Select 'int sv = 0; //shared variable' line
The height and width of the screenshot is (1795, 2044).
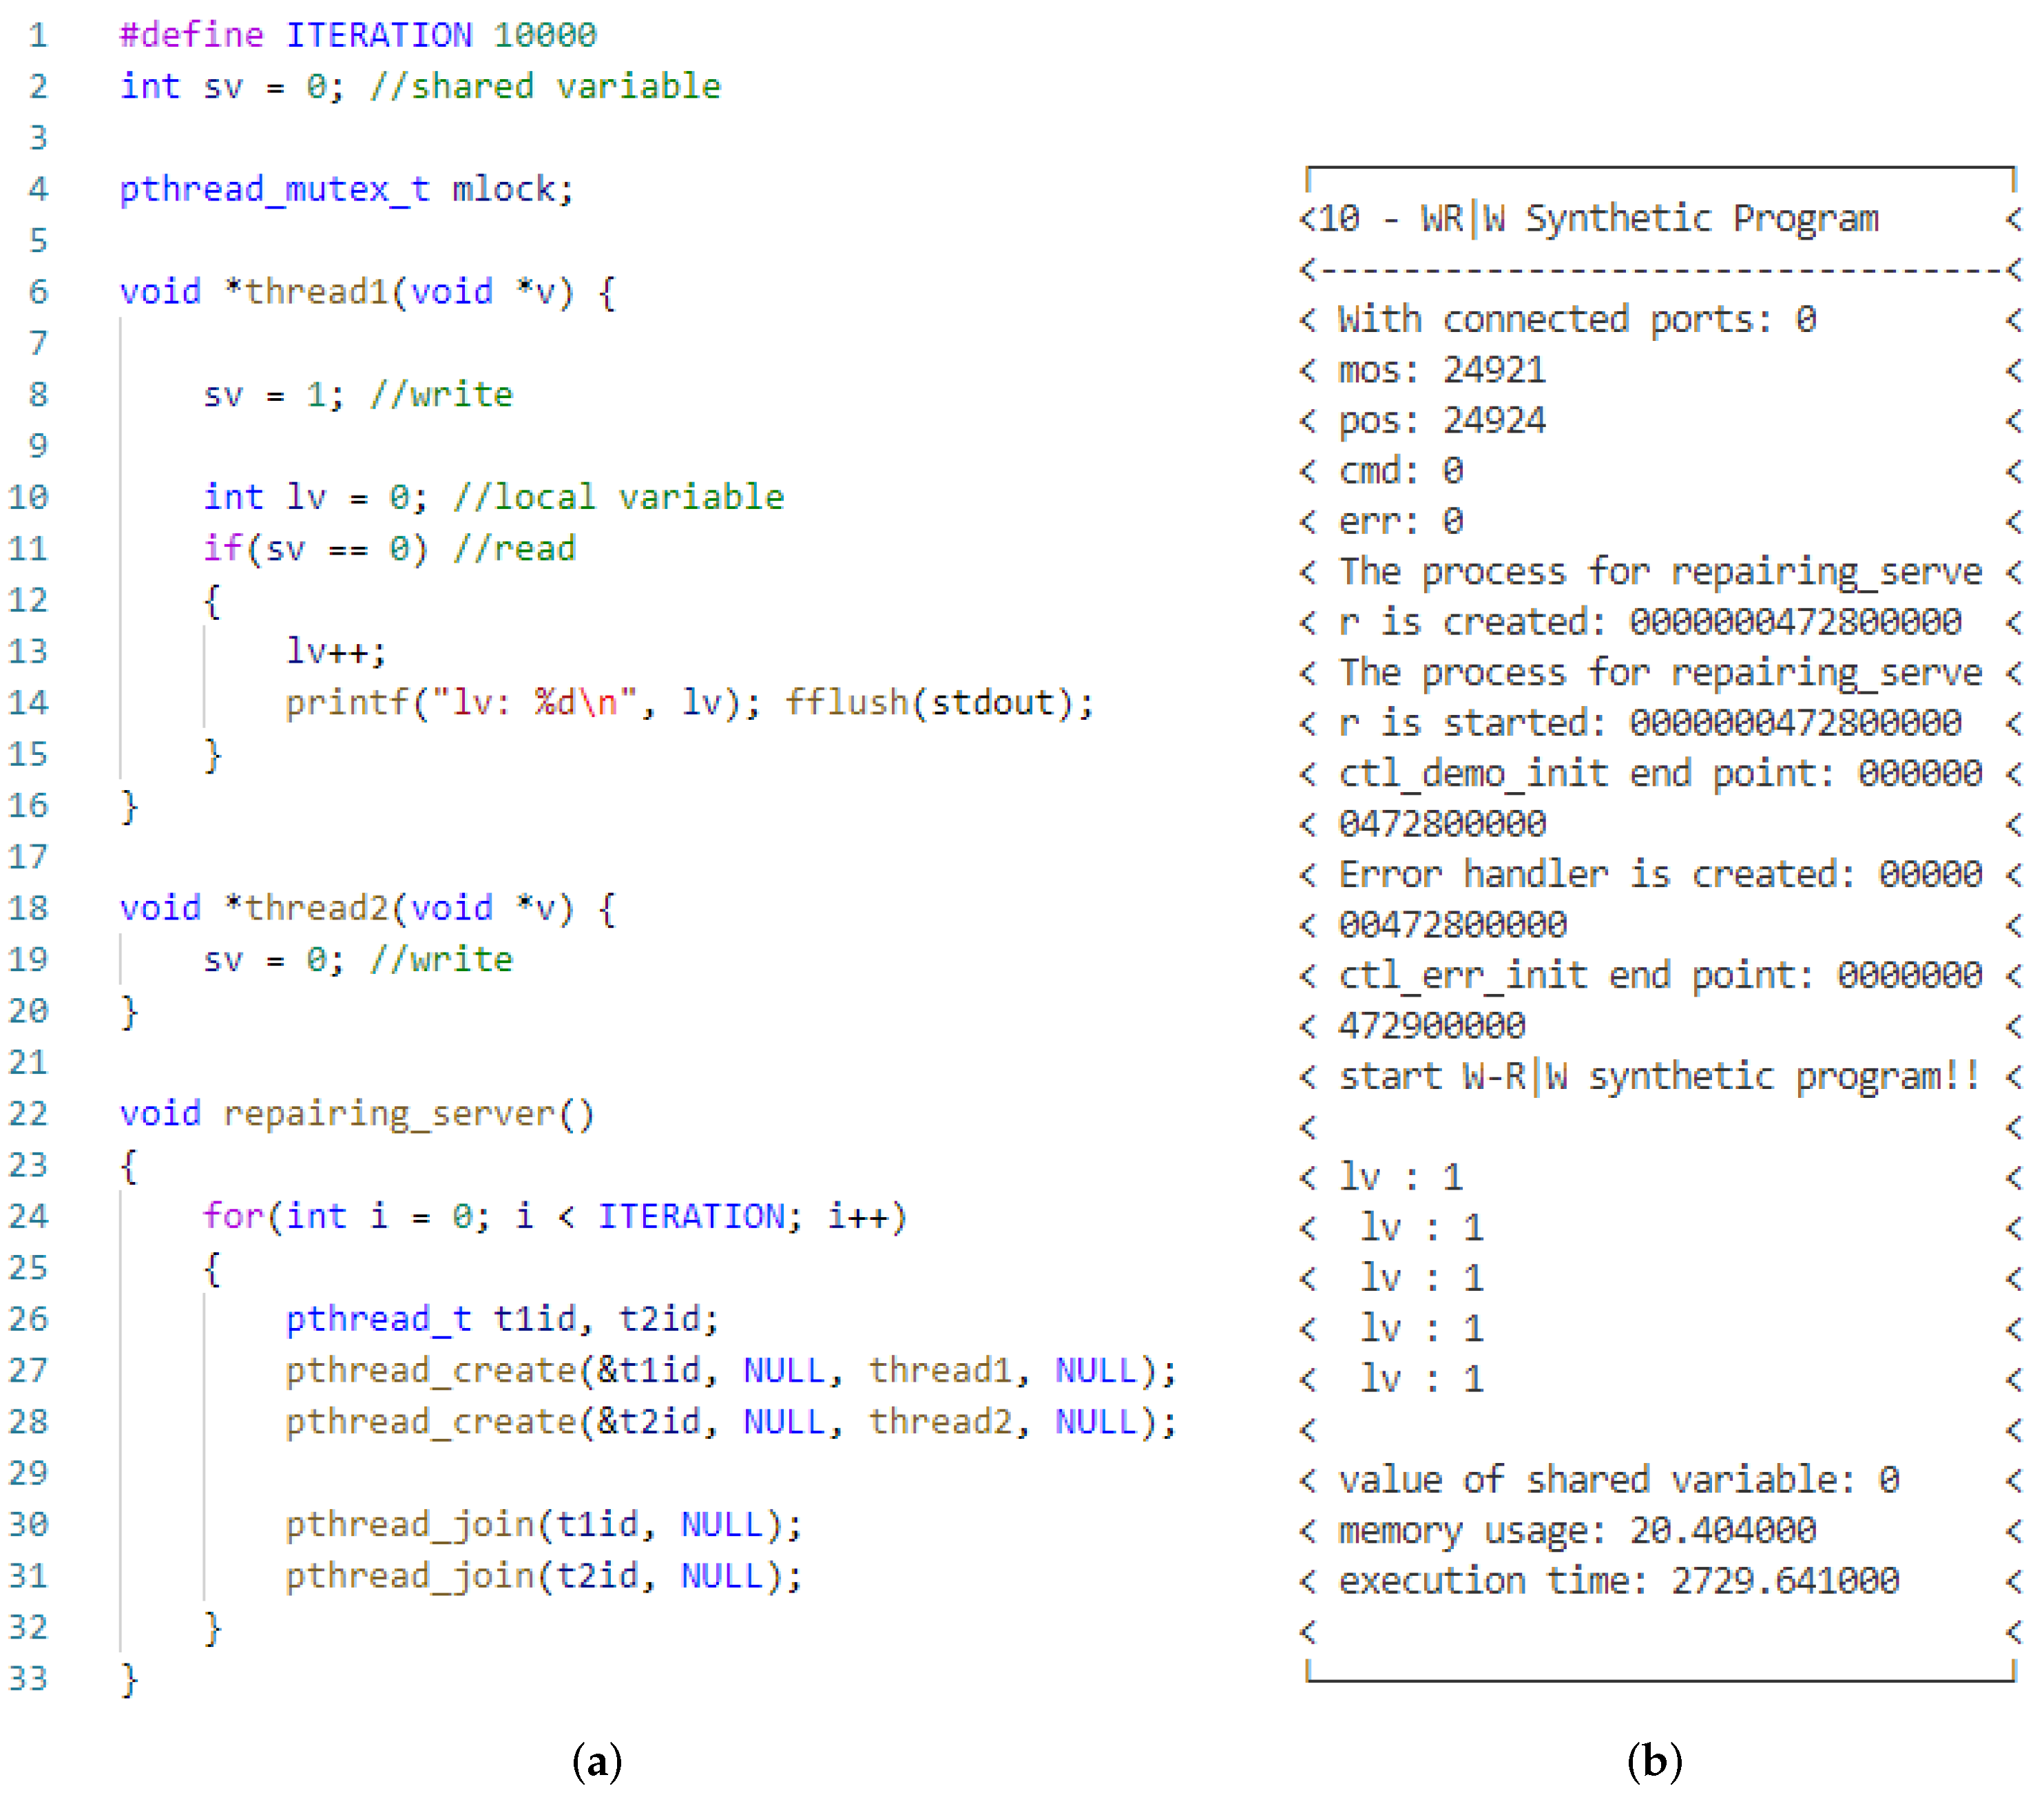pos(420,86)
